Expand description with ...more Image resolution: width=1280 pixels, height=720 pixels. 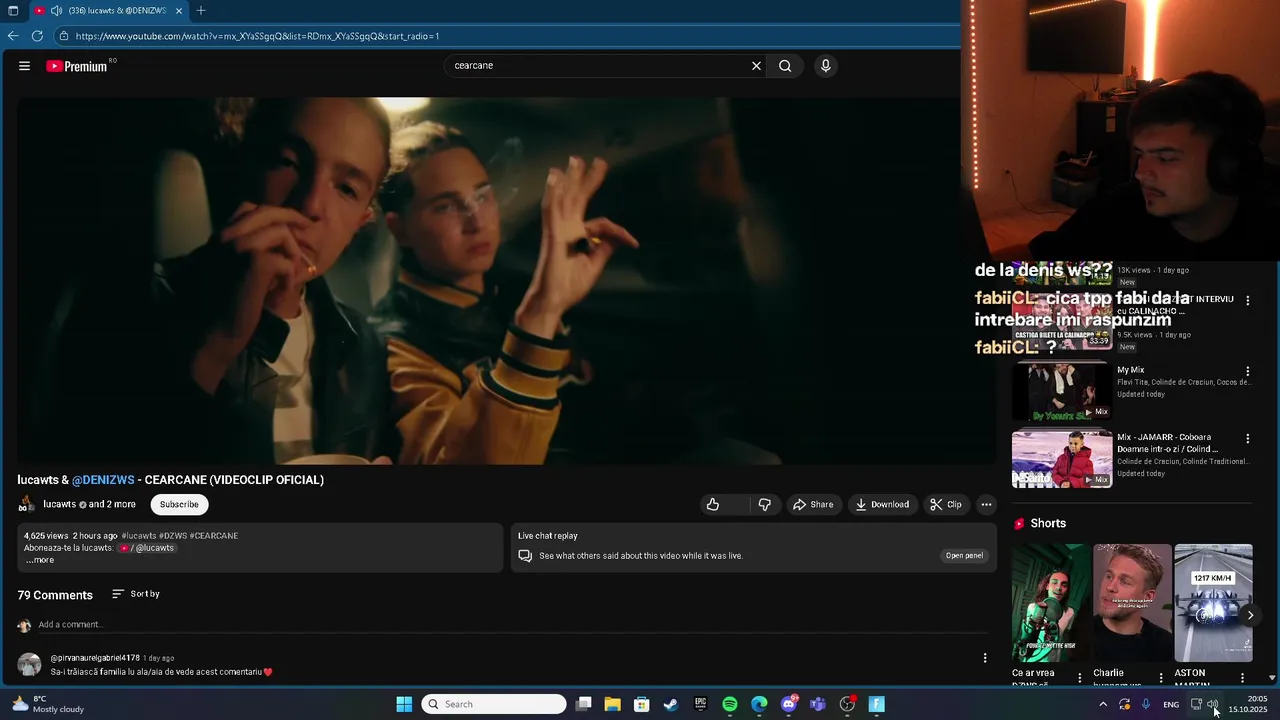[39, 560]
